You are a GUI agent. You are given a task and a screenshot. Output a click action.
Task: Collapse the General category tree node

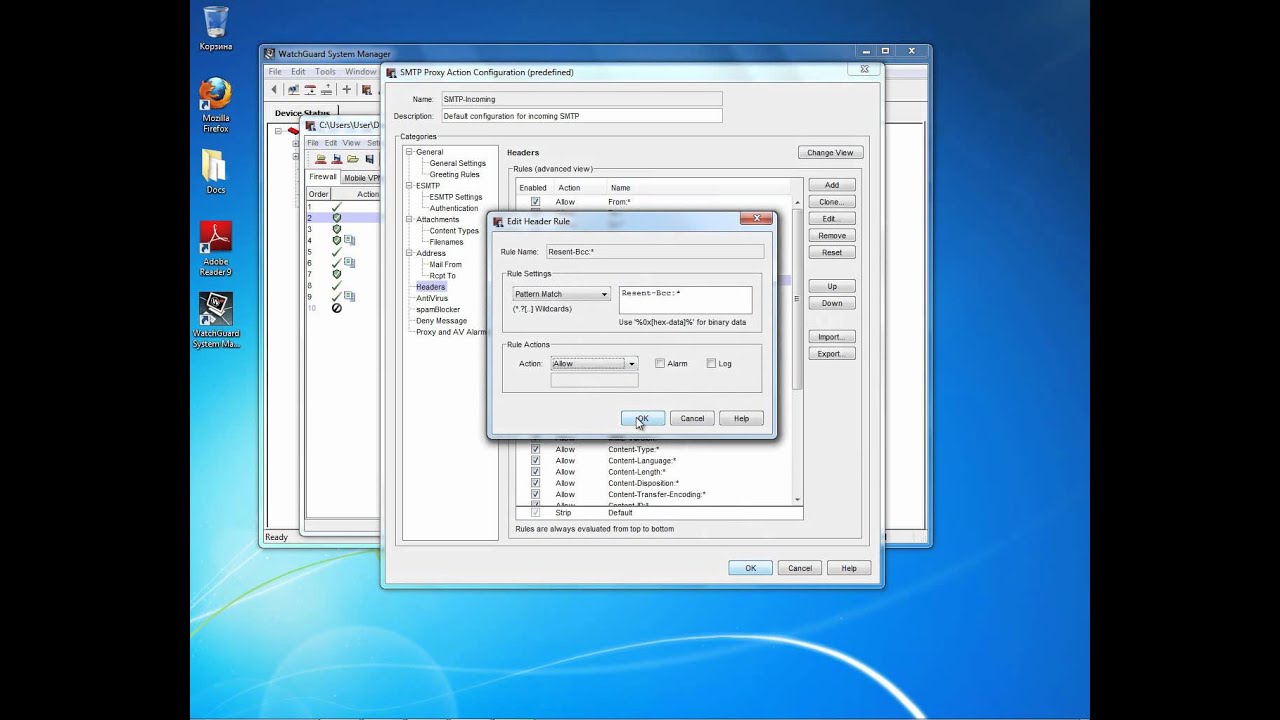coord(409,152)
